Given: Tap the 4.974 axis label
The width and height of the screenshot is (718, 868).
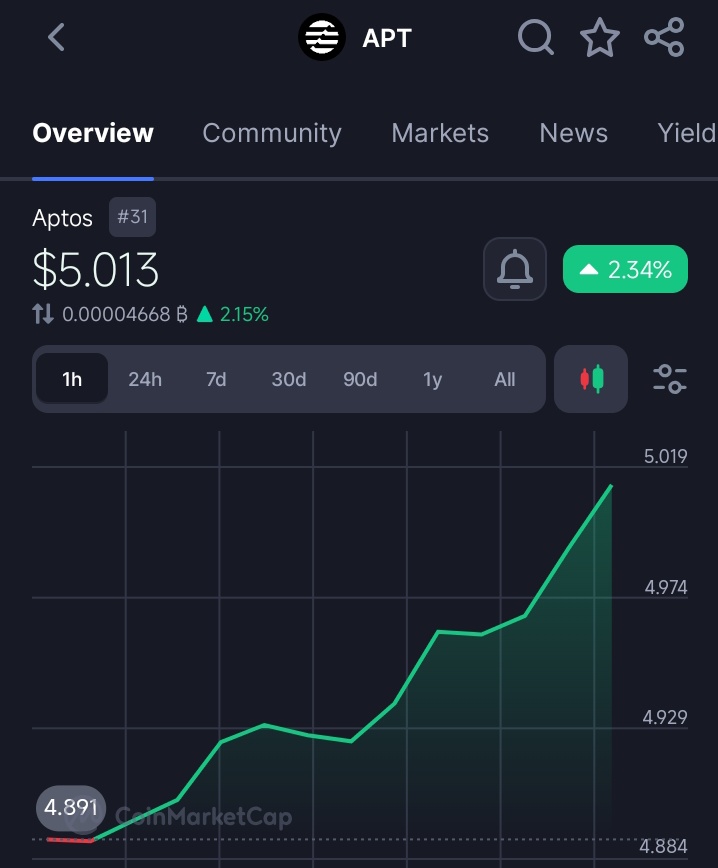Looking at the screenshot, I should coord(666,587).
